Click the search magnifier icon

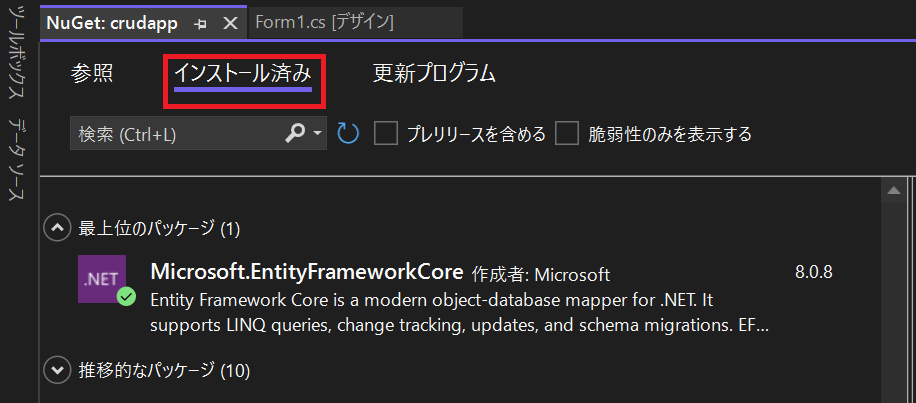point(296,133)
